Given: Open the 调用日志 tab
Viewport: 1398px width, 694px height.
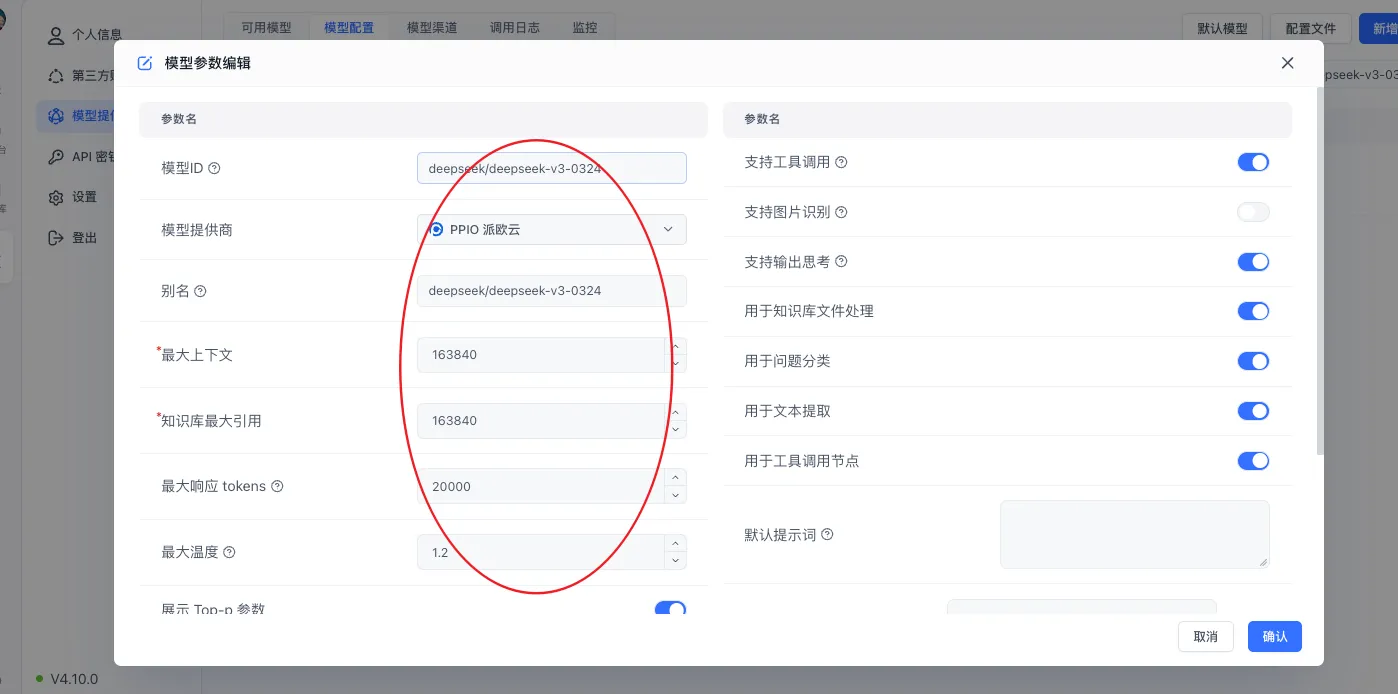Looking at the screenshot, I should coord(514,27).
